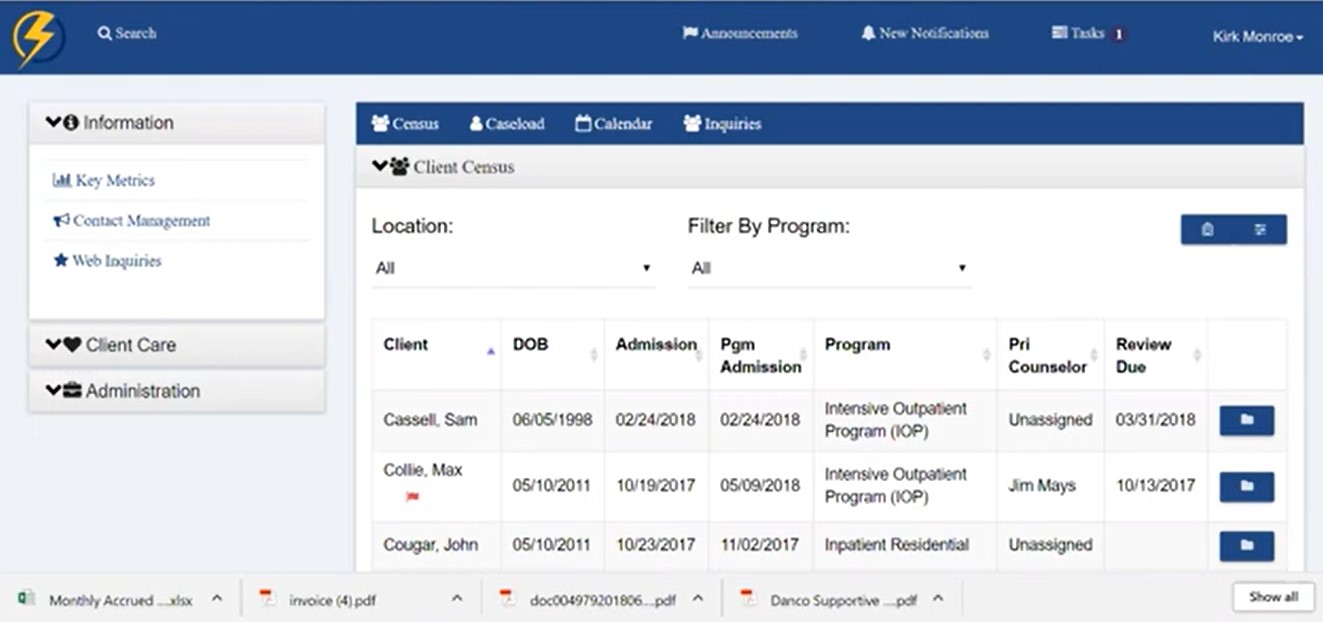The image size is (1323, 622).
Task: Click the filter settings icon button
Action: [x=1260, y=230]
